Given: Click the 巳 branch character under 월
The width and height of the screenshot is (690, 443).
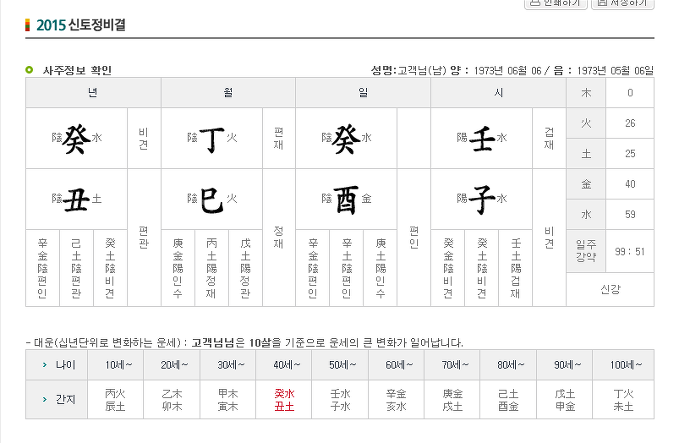Looking at the screenshot, I should [212, 199].
